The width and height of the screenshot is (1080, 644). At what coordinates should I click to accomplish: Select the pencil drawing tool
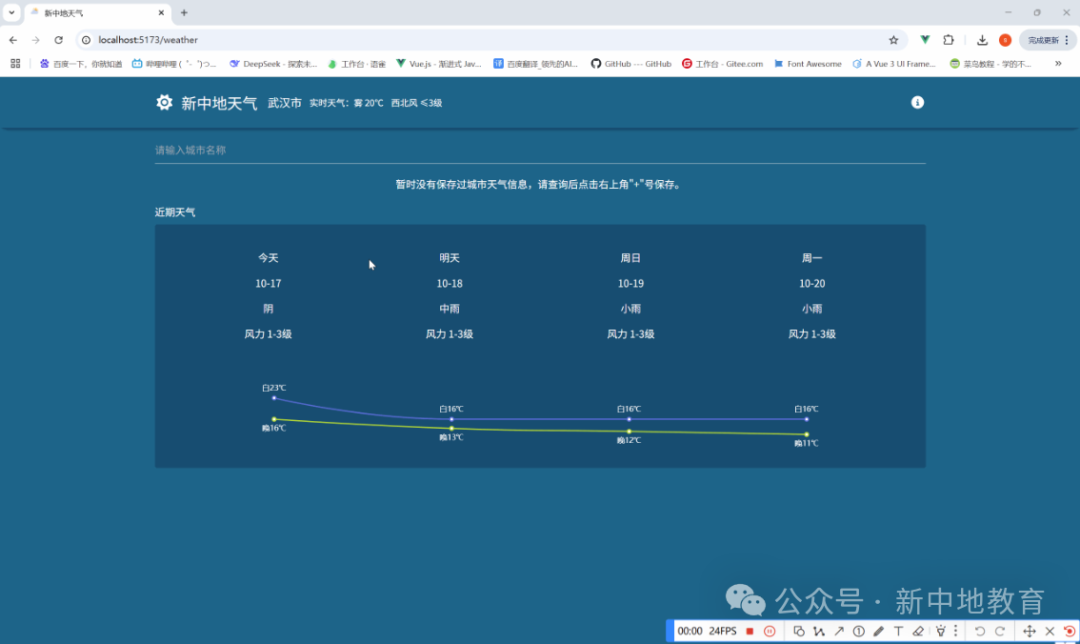click(x=878, y=631)
